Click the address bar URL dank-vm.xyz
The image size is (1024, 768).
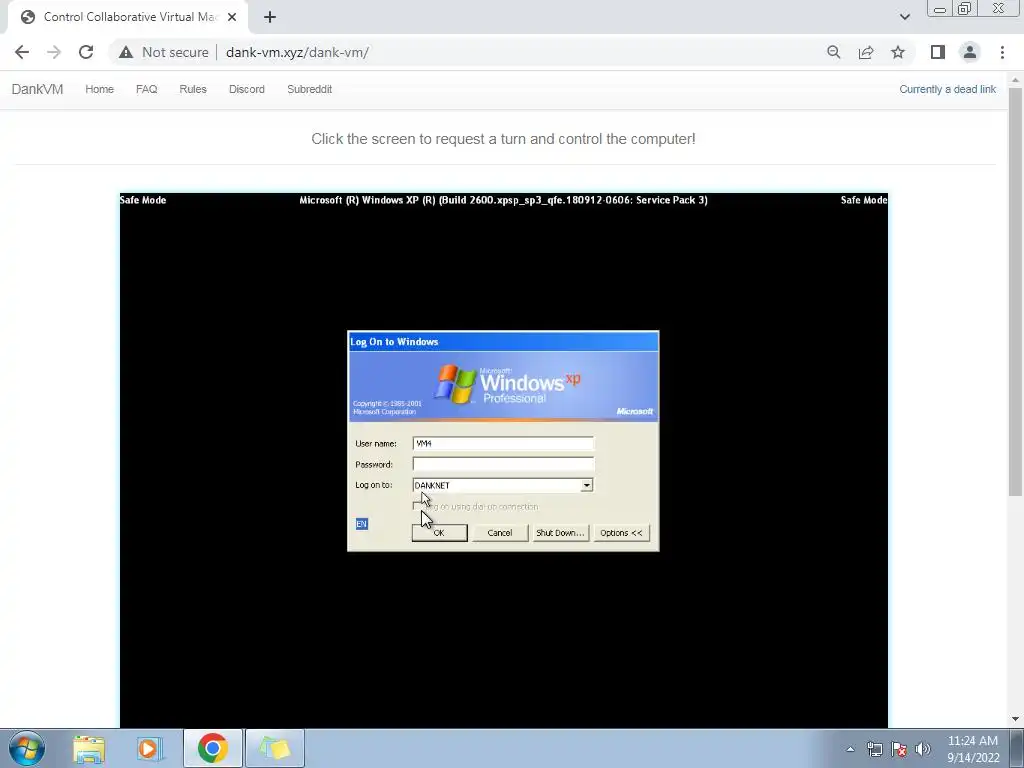[297, 52]
